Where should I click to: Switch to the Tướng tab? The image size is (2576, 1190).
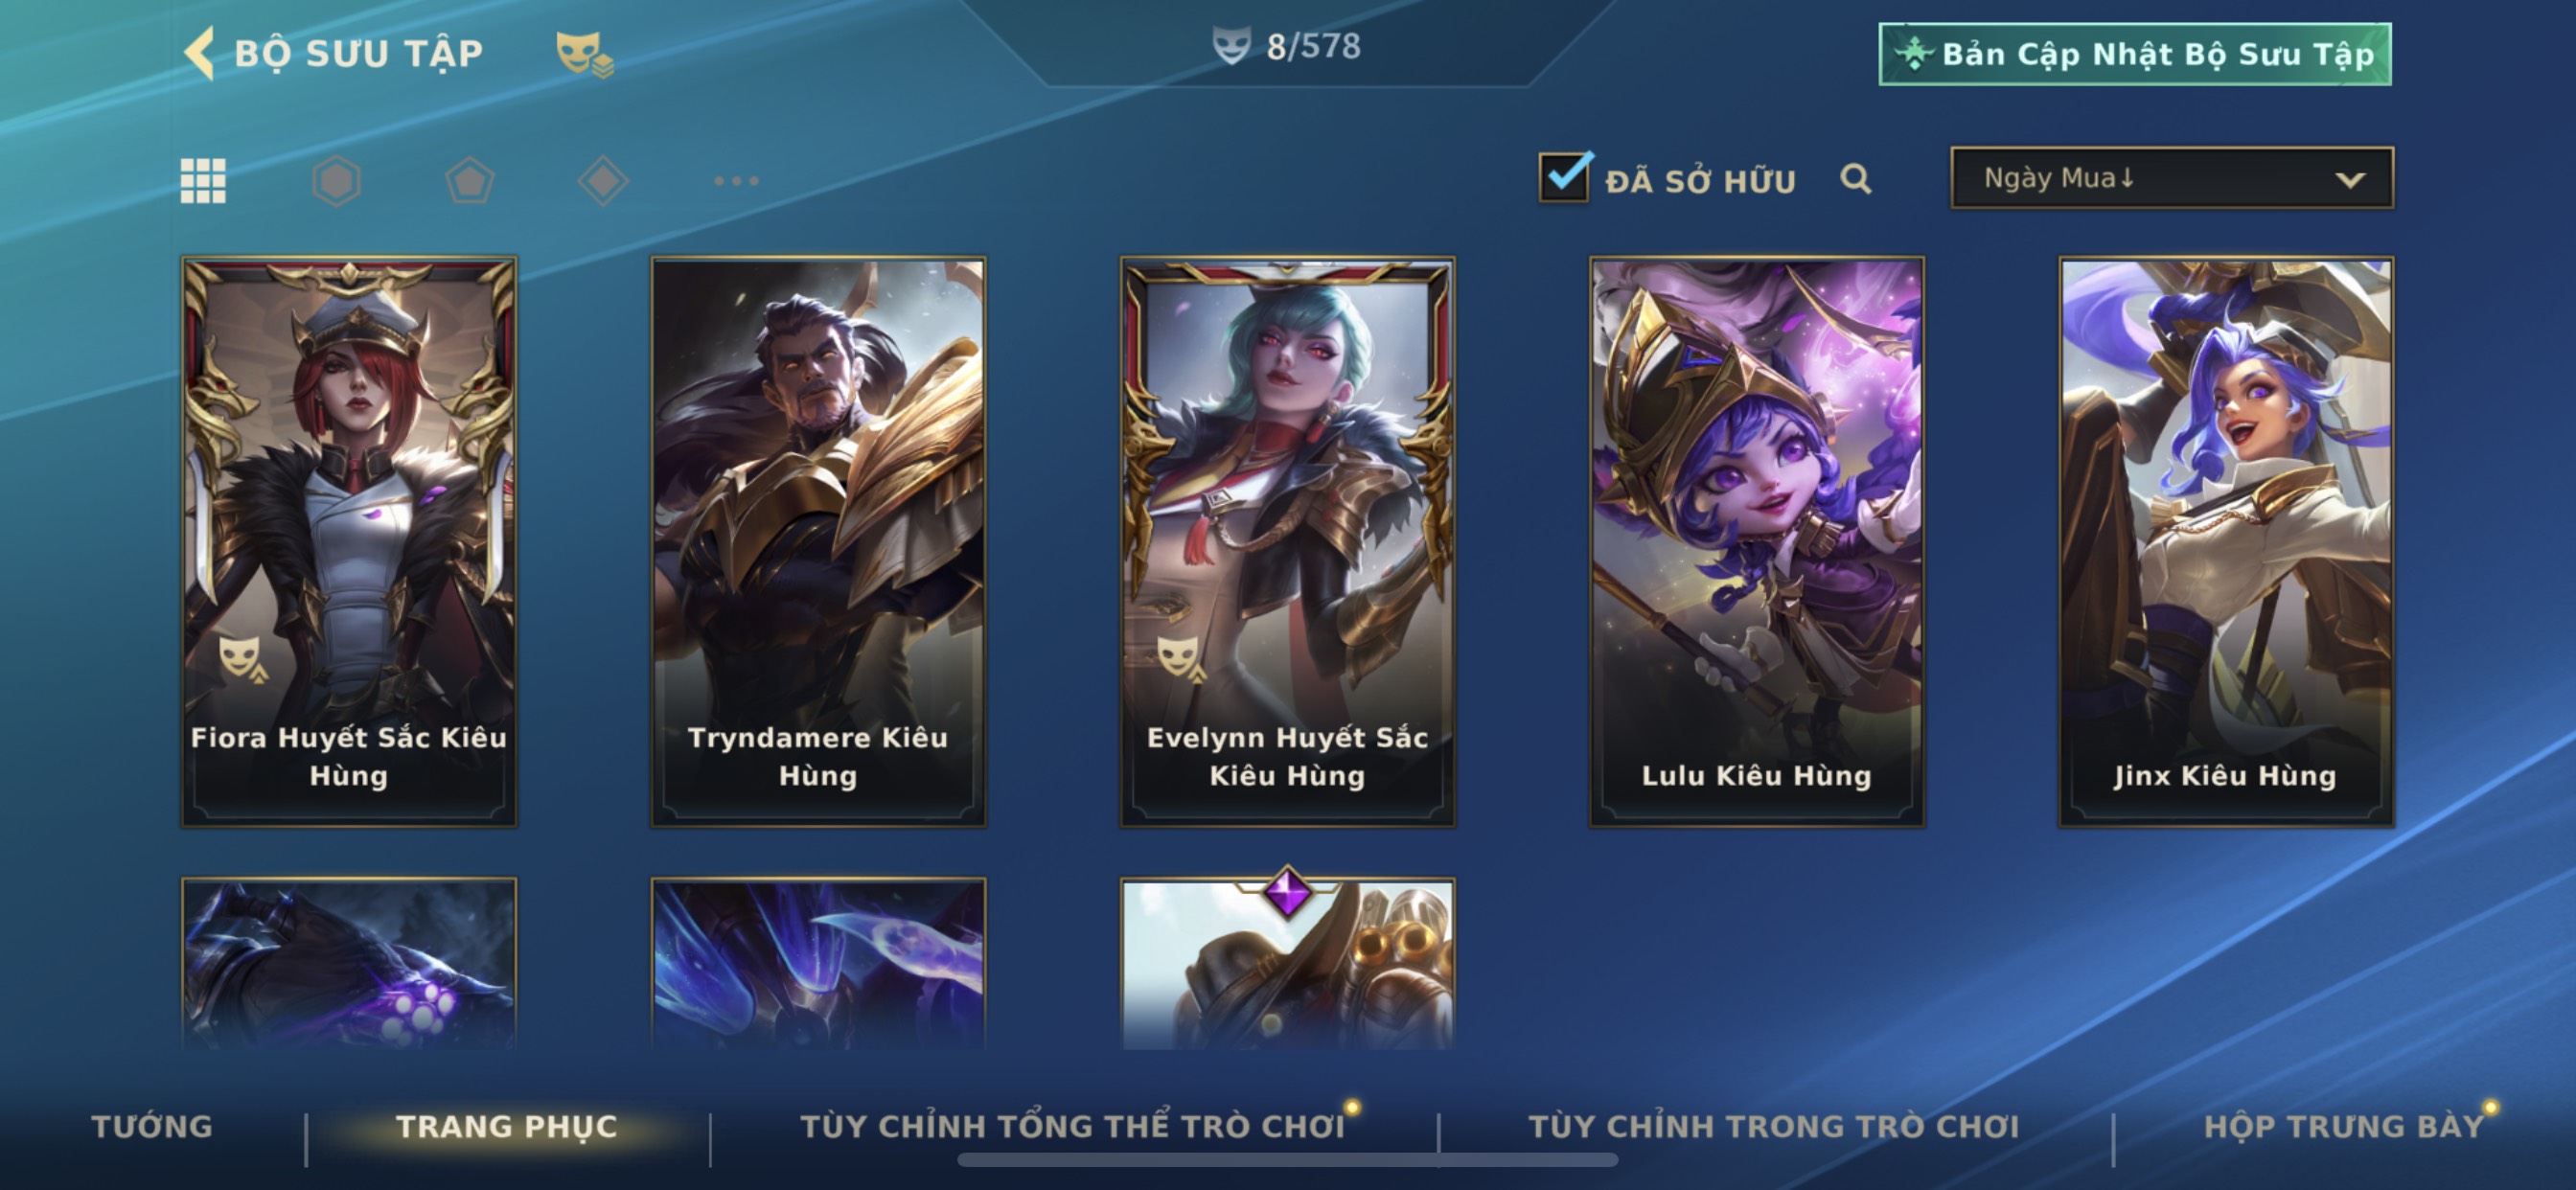click(x=152, y=1126)
